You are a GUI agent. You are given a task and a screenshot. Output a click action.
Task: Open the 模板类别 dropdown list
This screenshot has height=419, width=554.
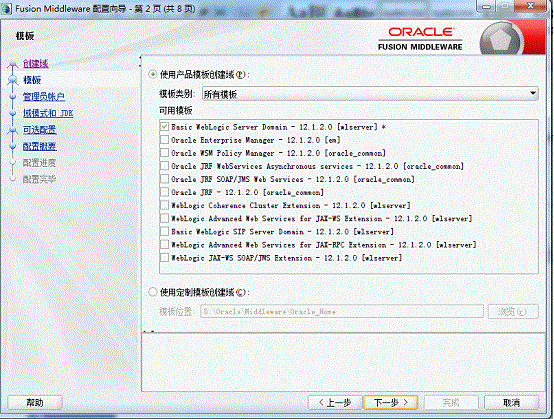[x=370, y=94]
